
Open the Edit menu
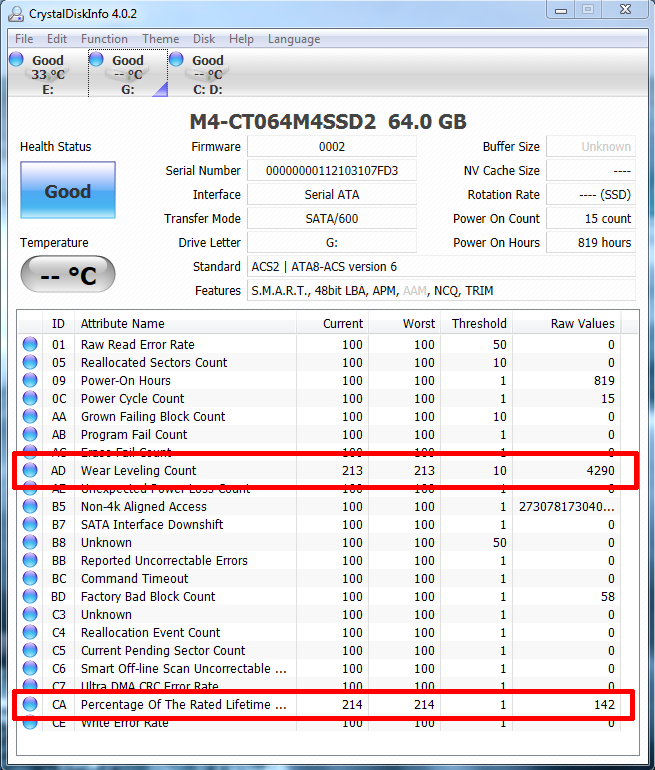coord(56,39)
